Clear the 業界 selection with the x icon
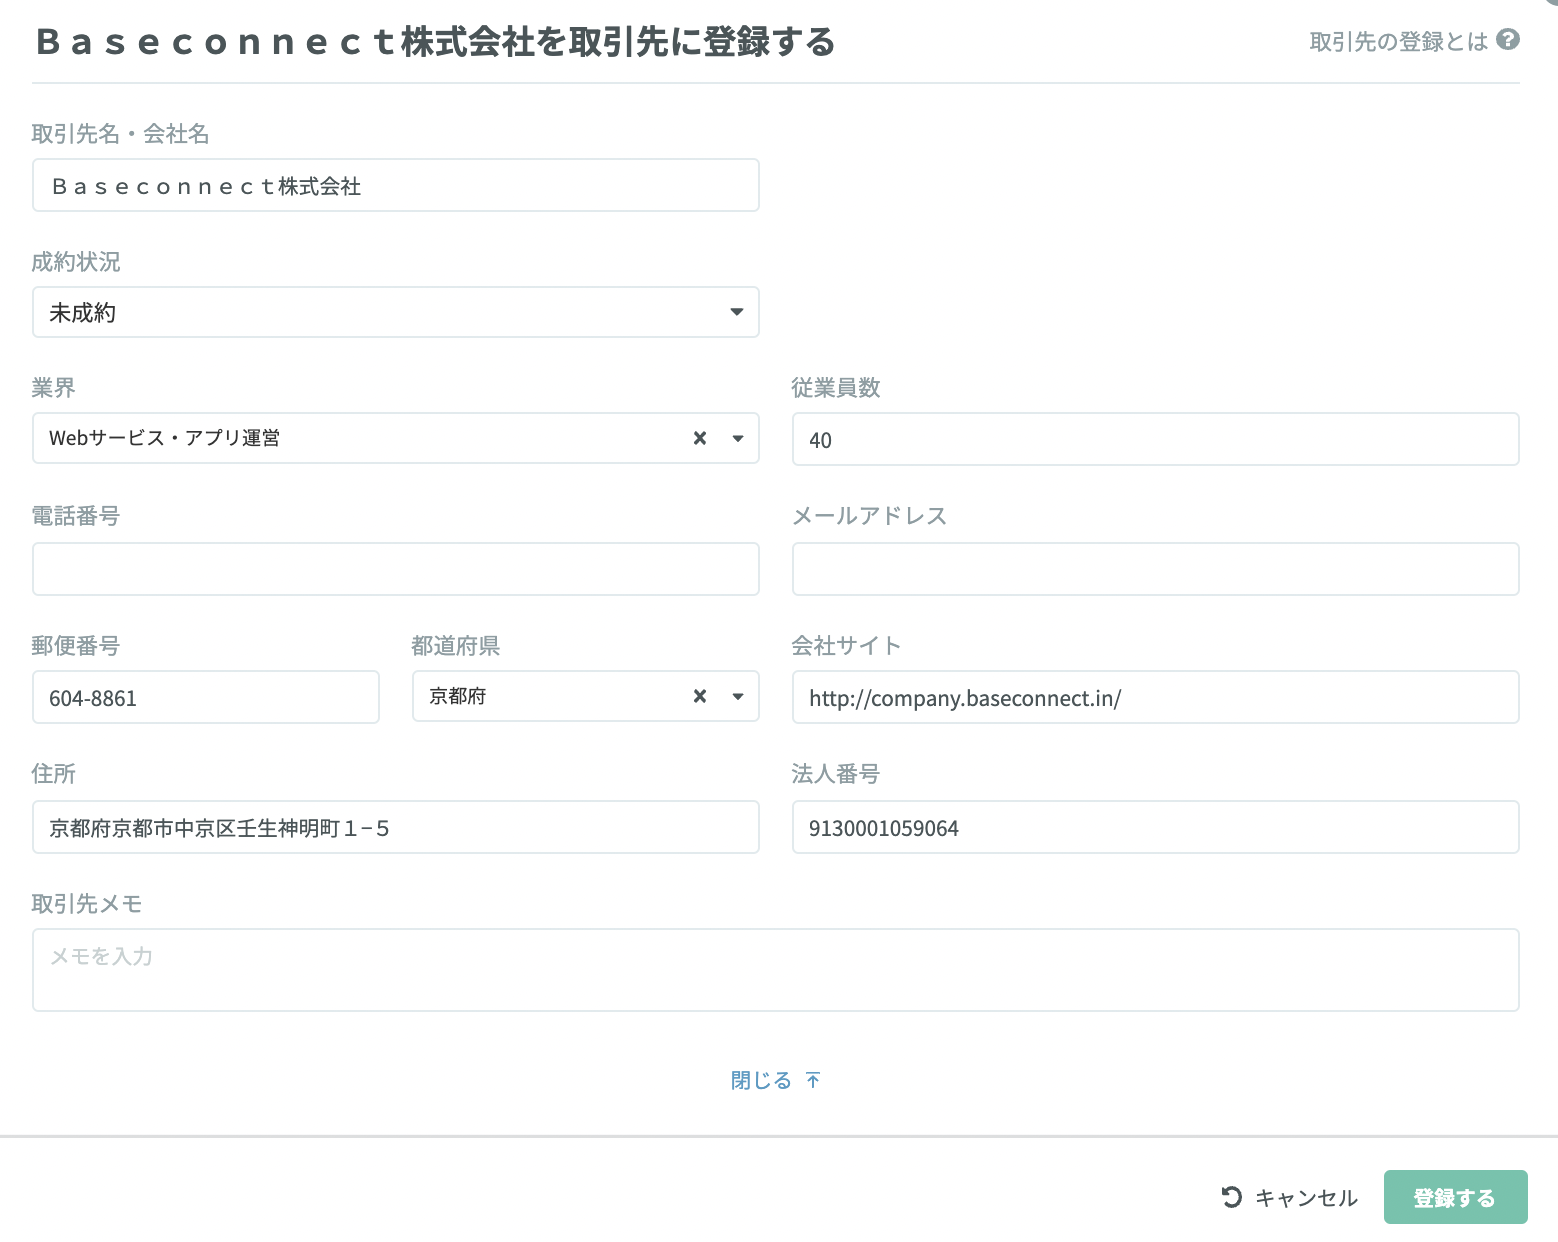 (700, 438)
